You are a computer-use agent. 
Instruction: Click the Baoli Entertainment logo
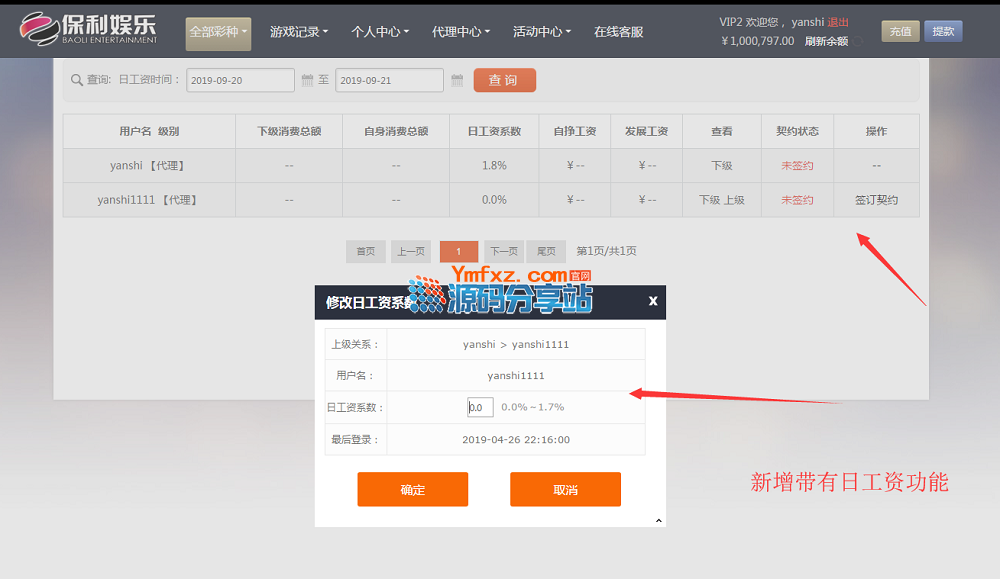[x=89, y=30]
